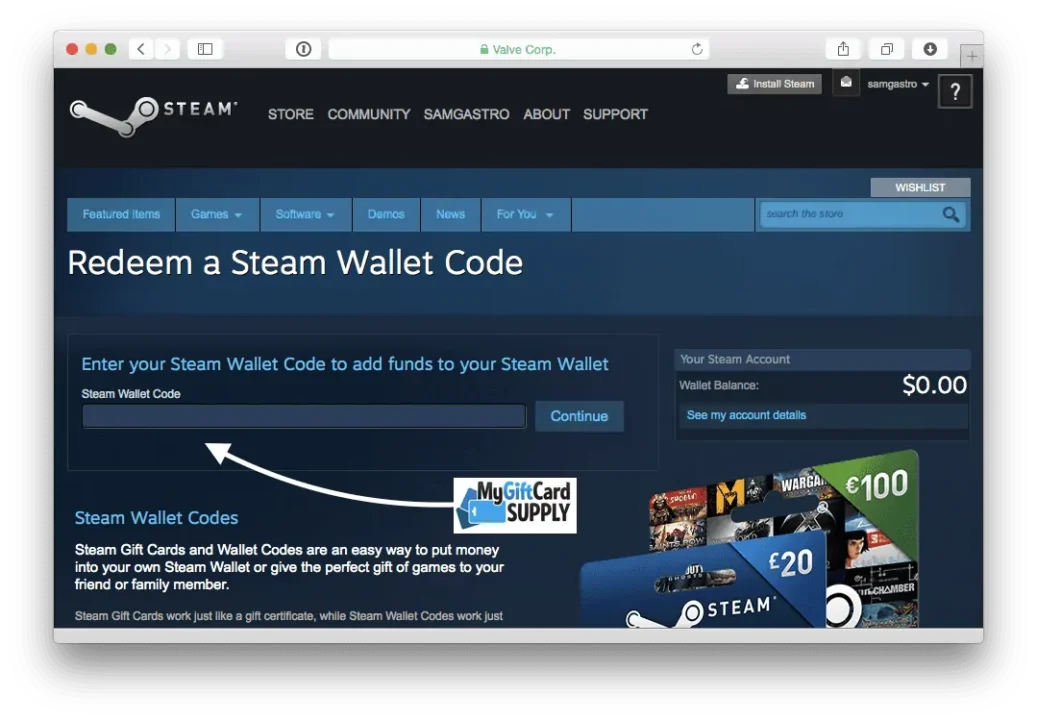Open the Steam help question mark
1037x720 pixels.
click(x=955, y=91)
